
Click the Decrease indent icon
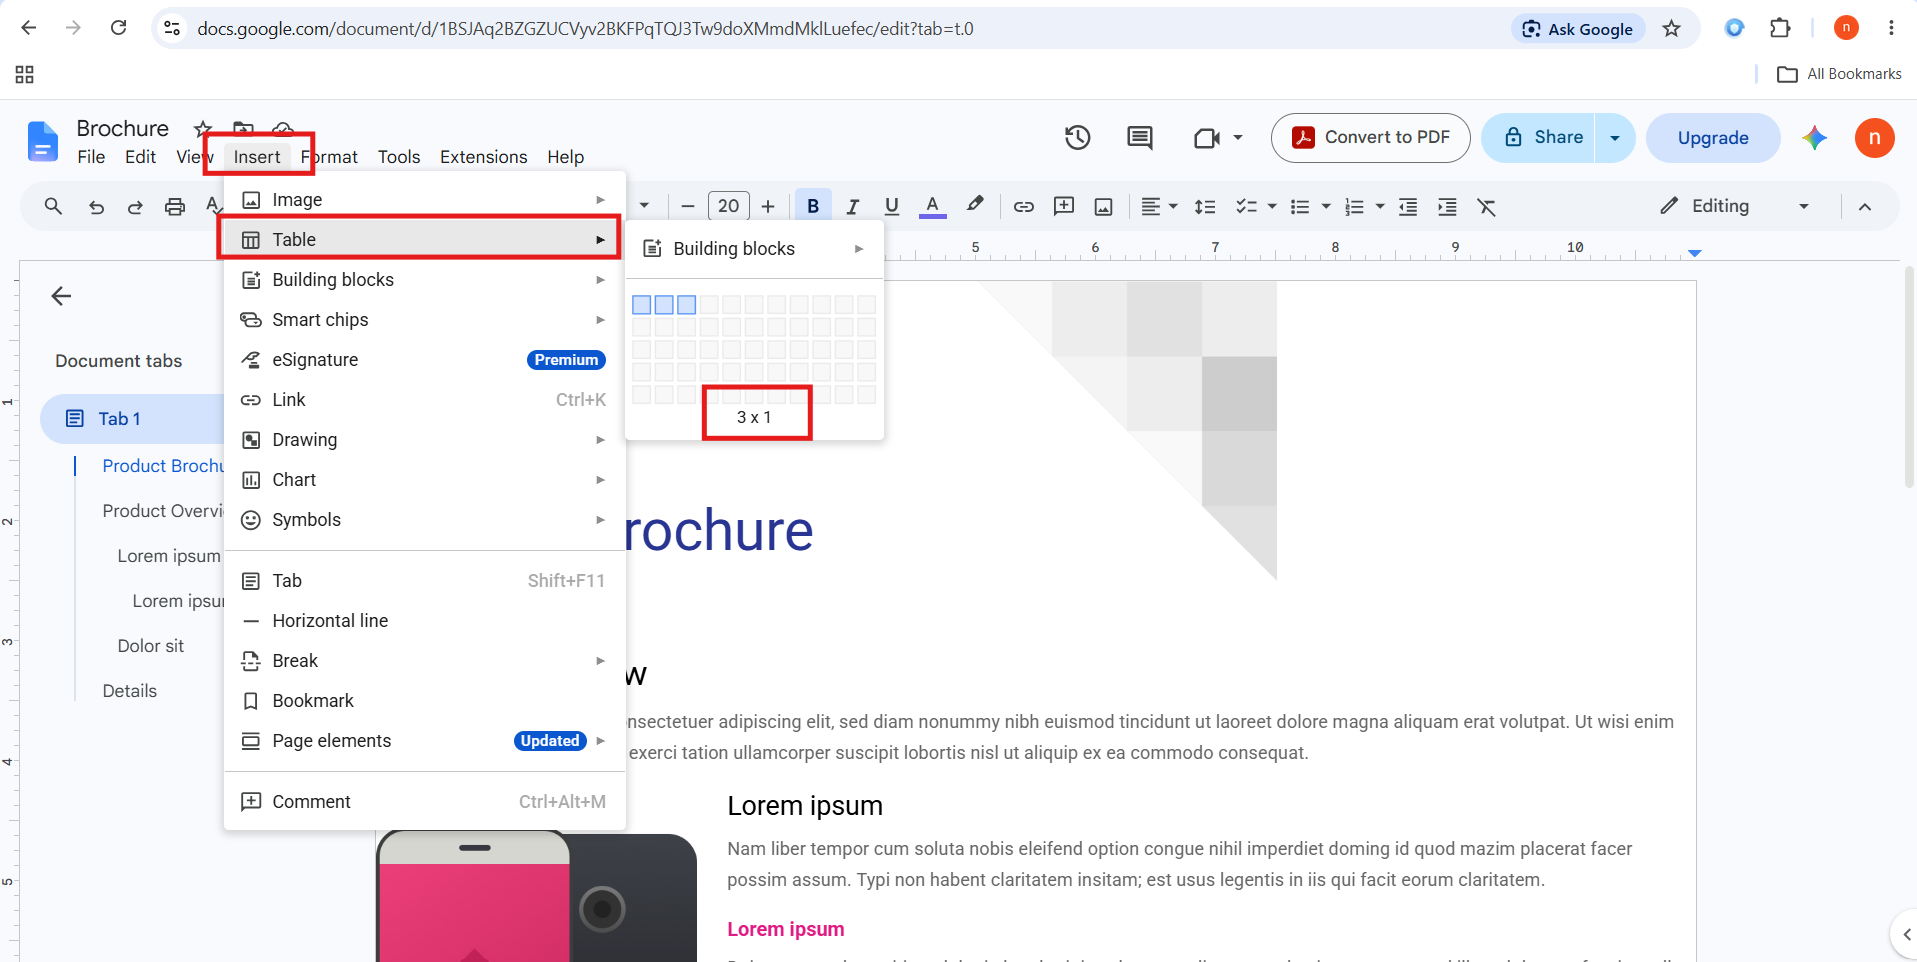(x=1408, y=206)
